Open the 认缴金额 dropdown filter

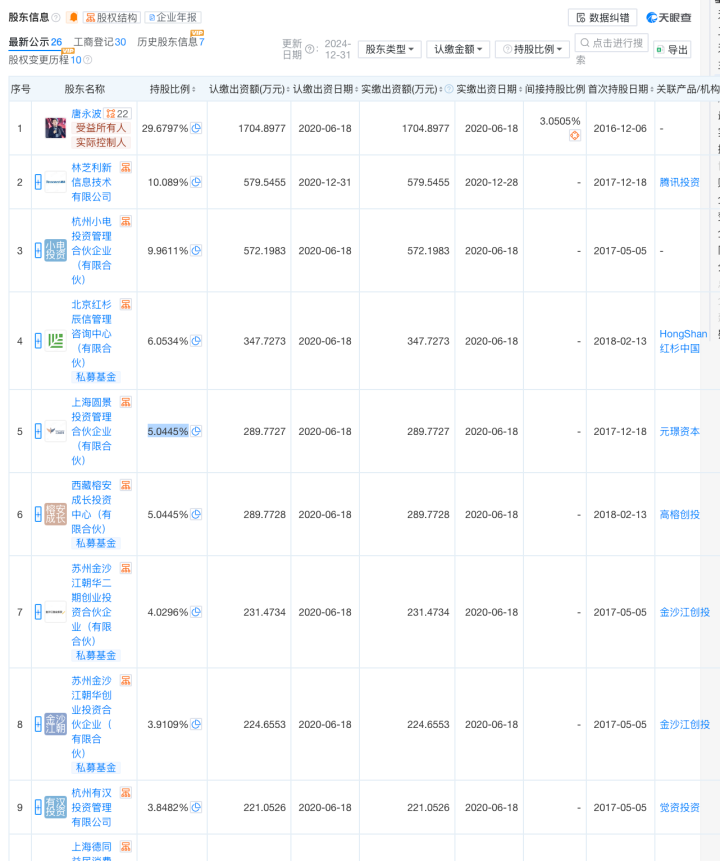point(458,49)
